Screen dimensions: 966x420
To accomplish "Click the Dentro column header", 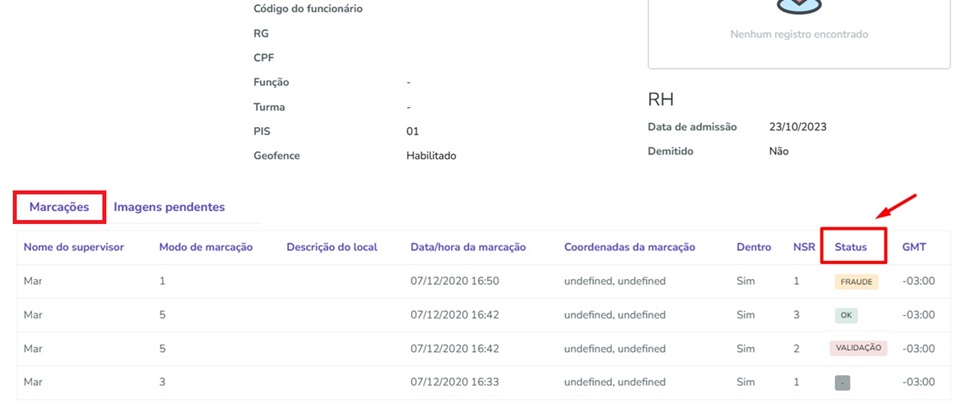I will tap(753, 247).
